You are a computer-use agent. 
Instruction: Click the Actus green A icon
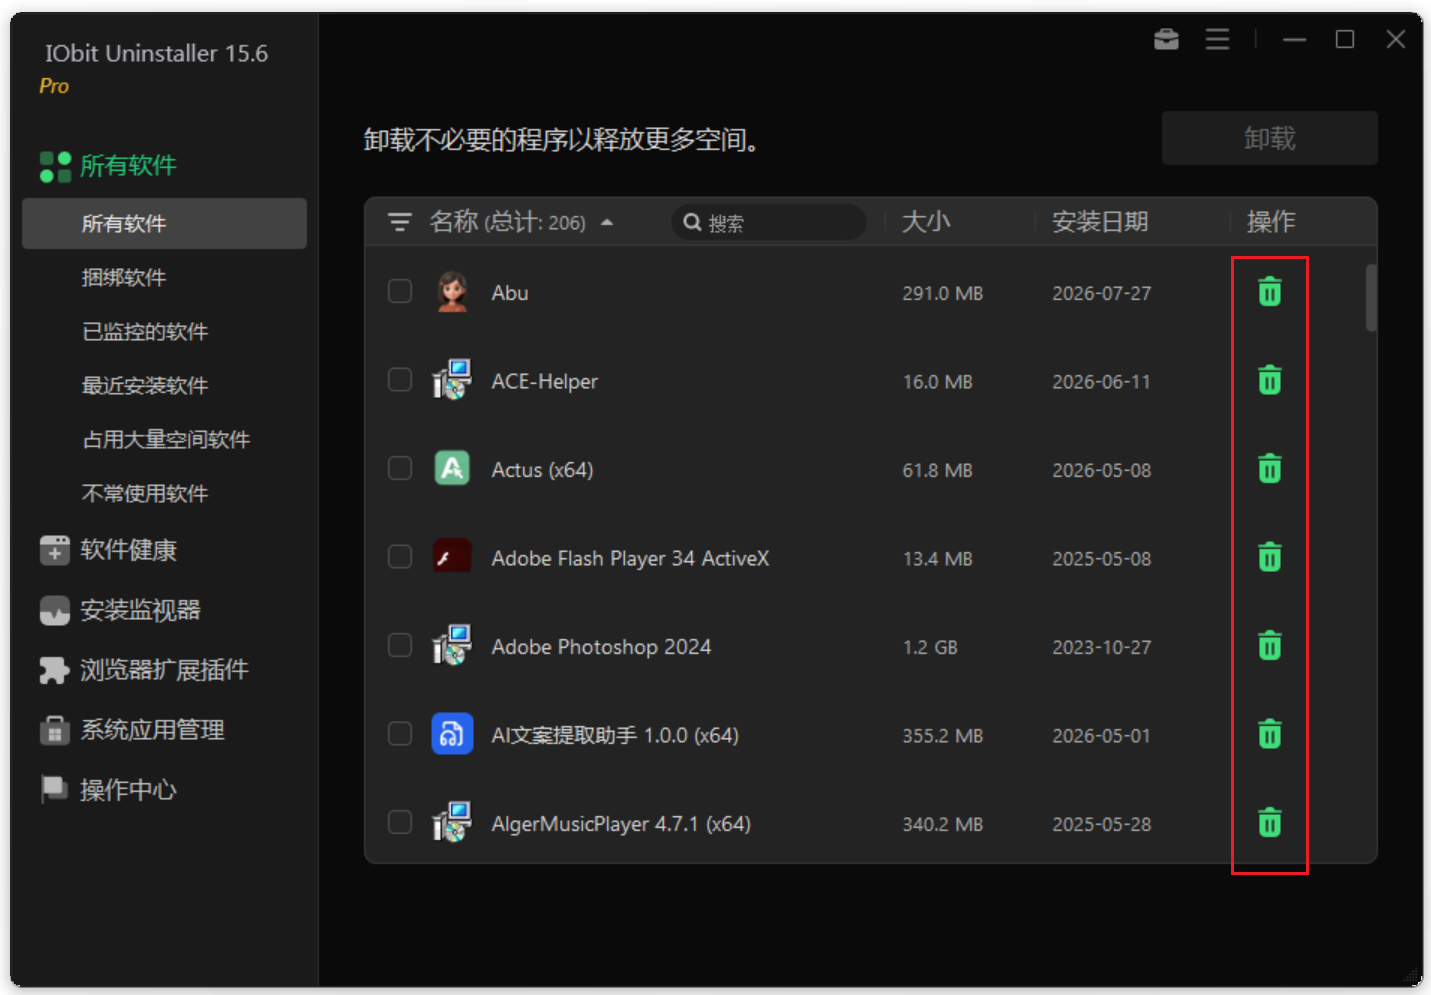(452, 468)
